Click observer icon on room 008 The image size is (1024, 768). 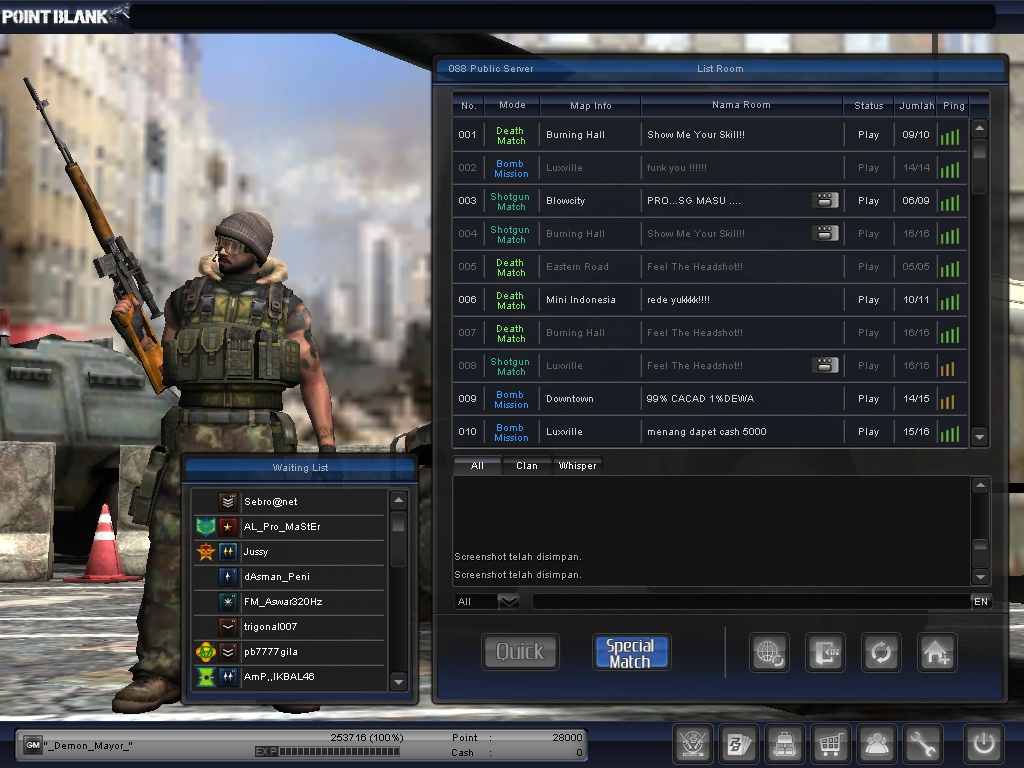(825, 365)
